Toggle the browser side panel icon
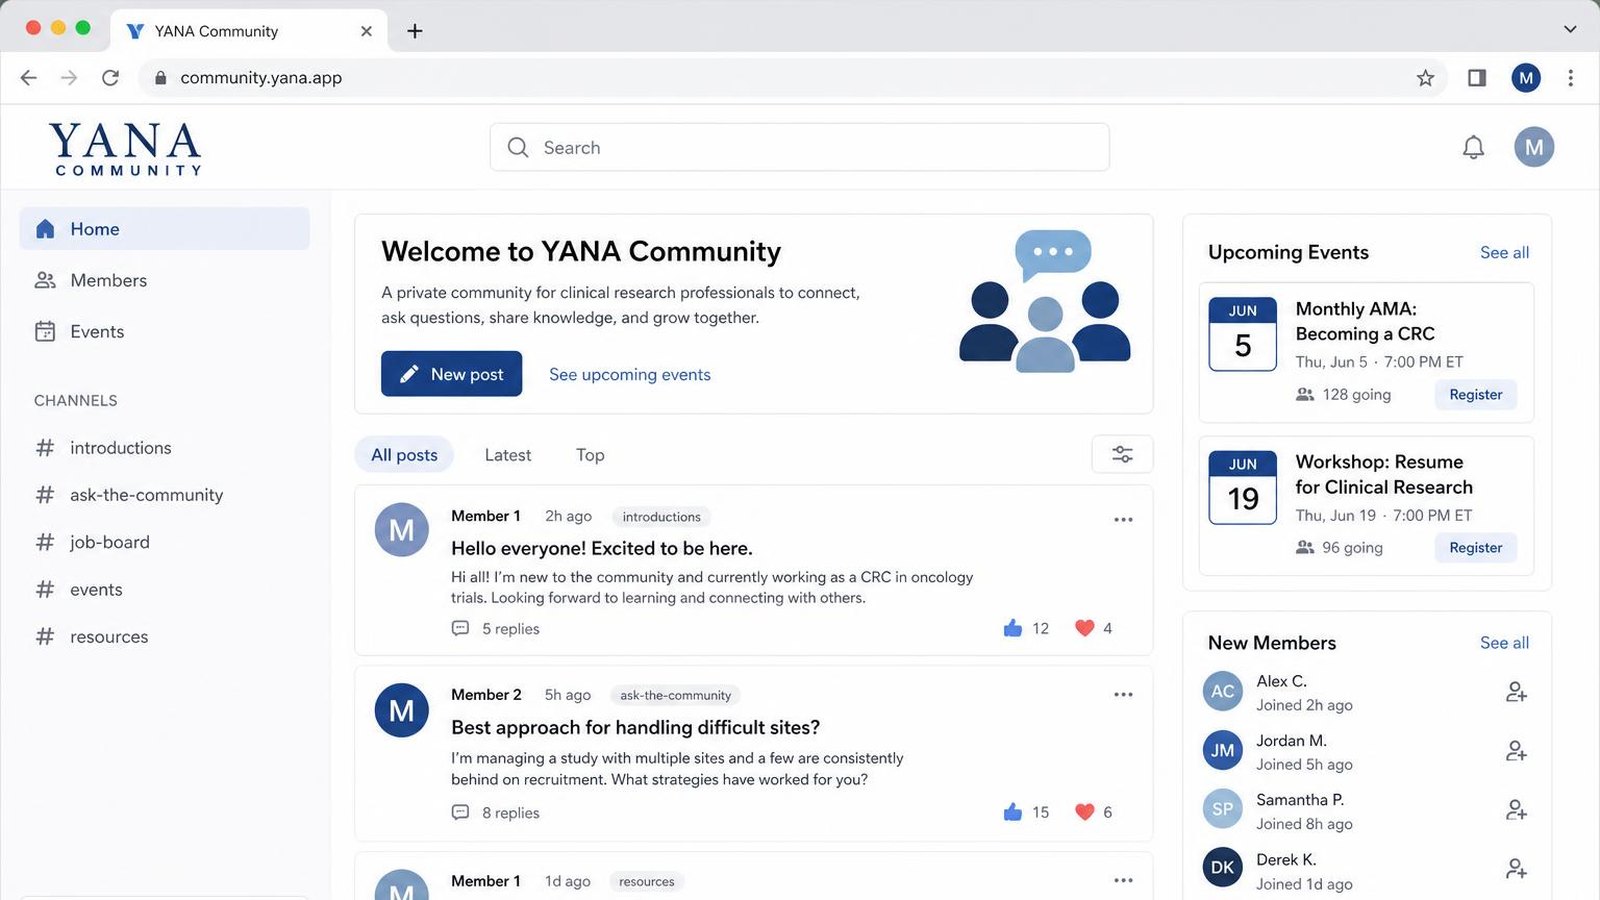Image resolution: width=1600 pixels, height=900 pixels. click(1477, 78)
